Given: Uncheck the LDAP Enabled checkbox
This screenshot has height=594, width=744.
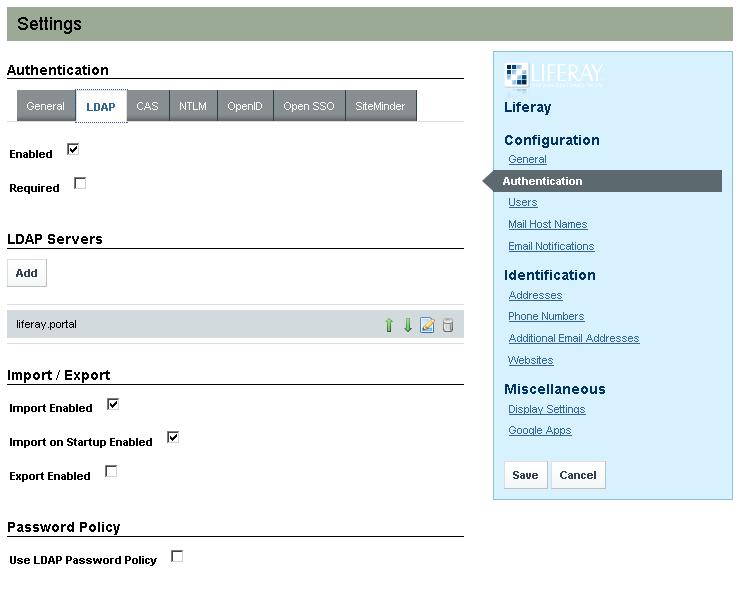Looking at the screenshot, I should (x=73, y=150).
